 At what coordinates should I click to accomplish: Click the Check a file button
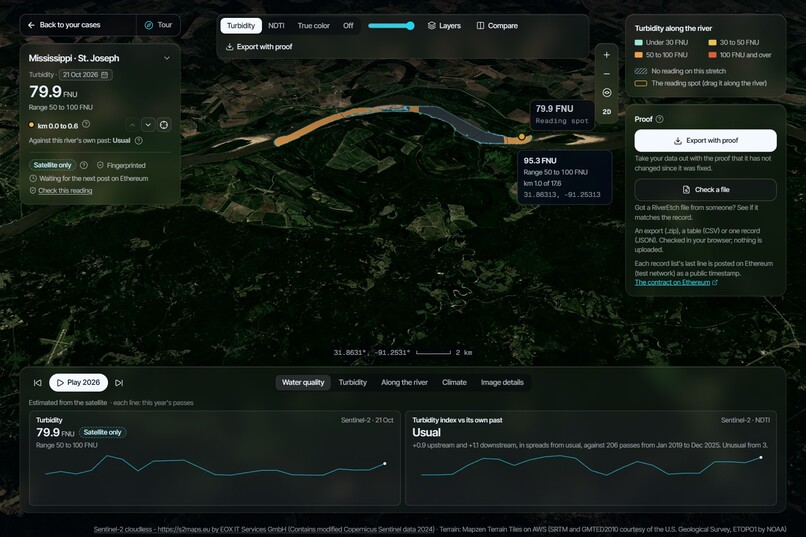(x=705, y=190)
